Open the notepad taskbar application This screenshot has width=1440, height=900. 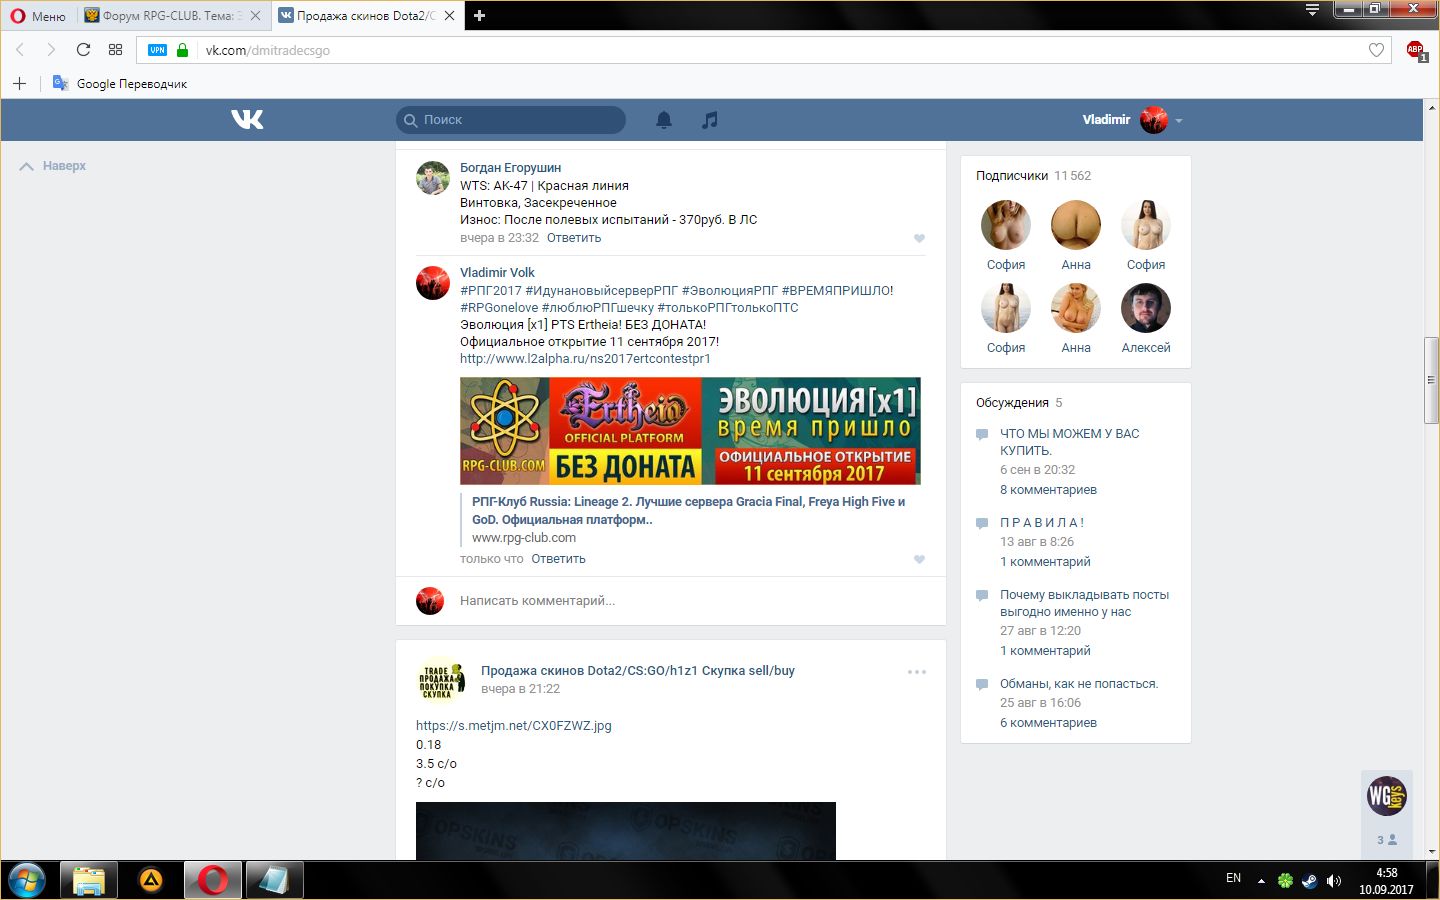pyautogui.click(x=274, y=881)
